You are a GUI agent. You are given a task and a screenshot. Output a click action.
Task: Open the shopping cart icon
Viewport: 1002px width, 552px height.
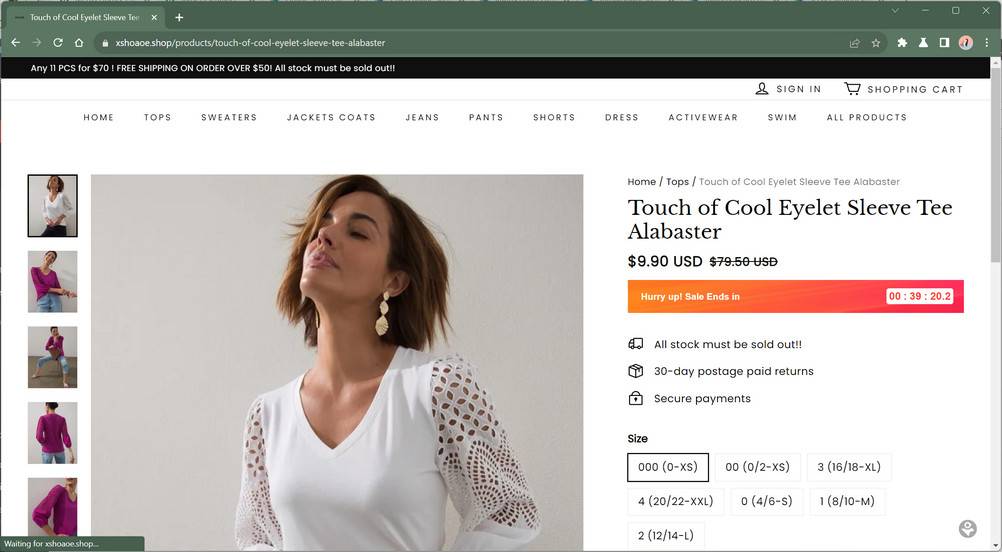pos(852,89)
